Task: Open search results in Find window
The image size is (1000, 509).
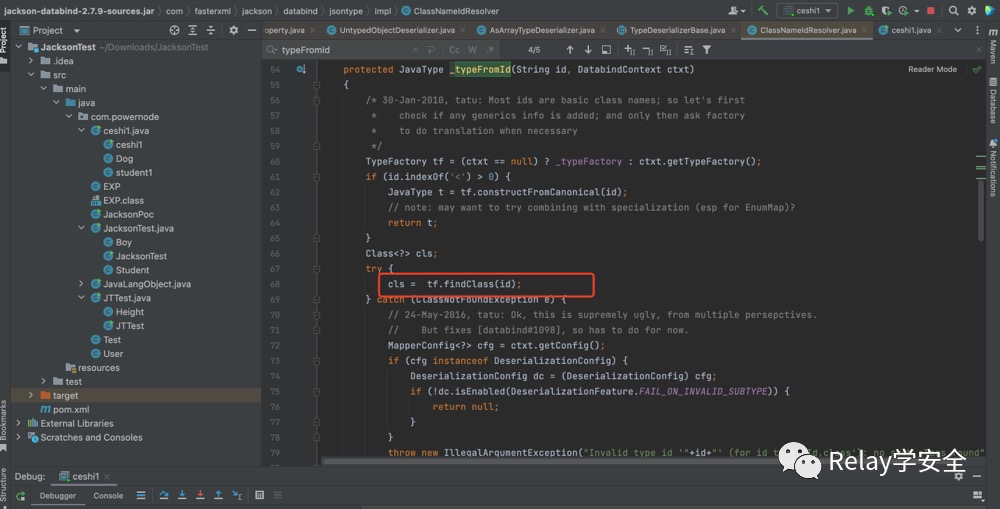Action: tap(607, 50)
